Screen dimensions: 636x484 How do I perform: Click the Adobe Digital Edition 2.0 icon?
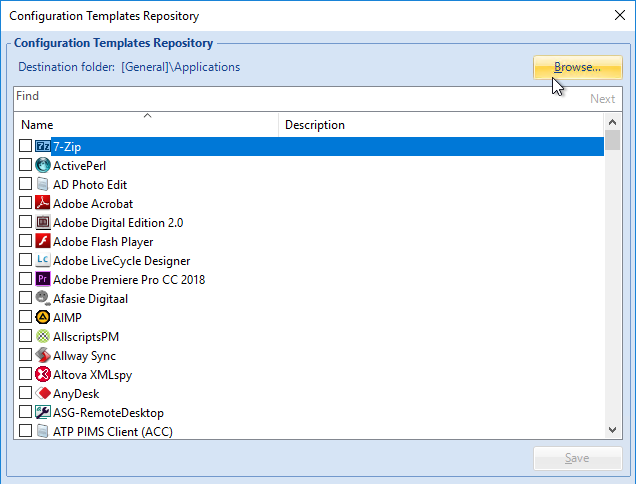click(43, 222)
